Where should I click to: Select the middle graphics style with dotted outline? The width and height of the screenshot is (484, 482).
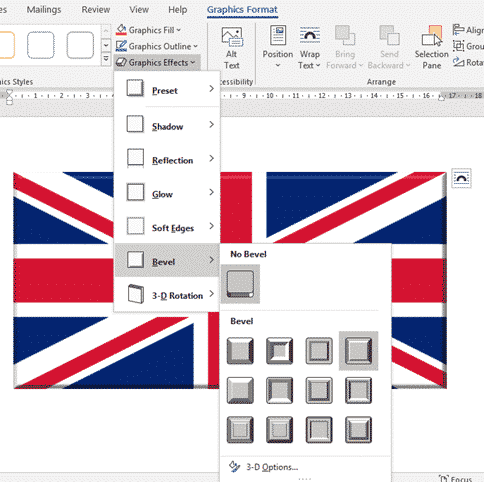coord(41,45)
